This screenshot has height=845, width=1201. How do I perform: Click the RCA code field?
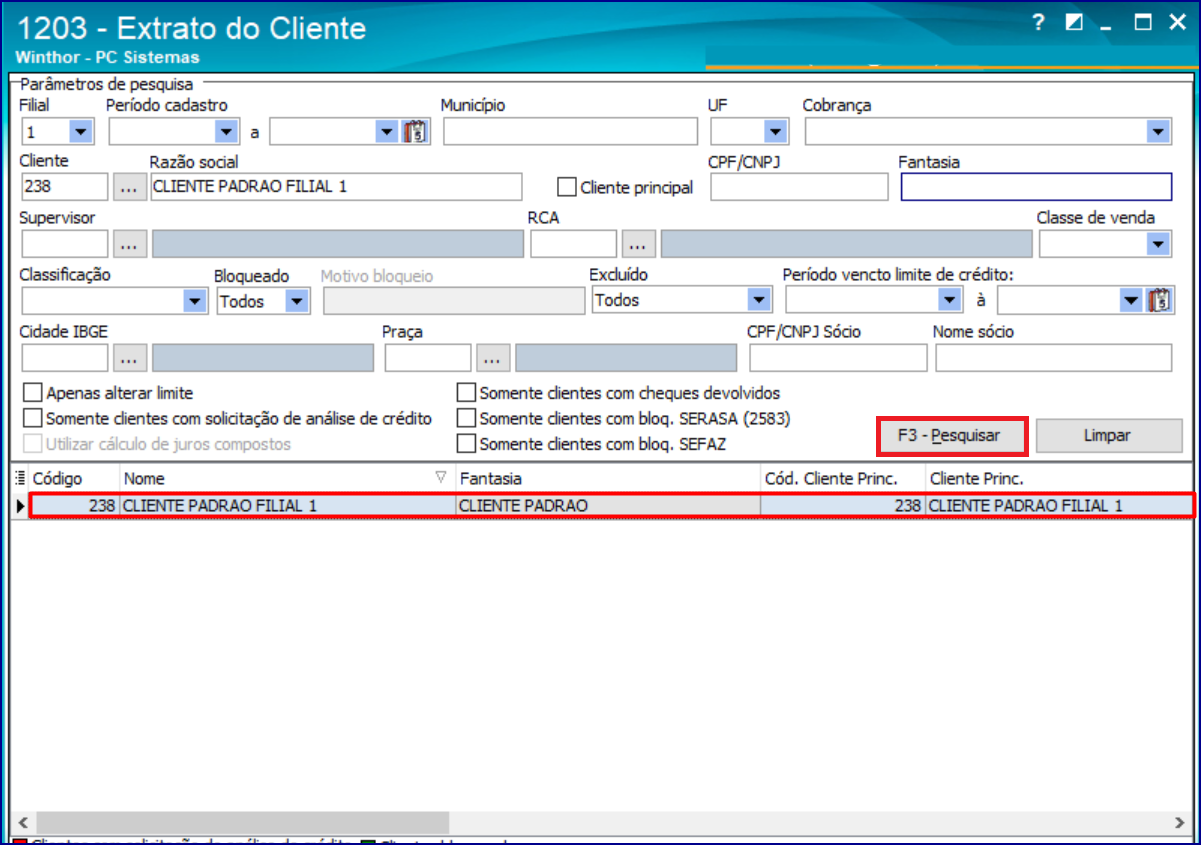(573, 244)
